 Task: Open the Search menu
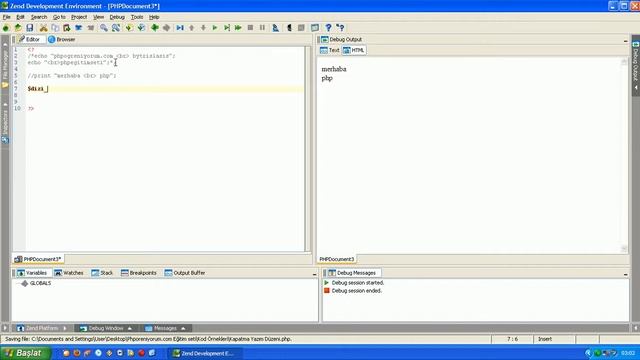pos(39,17)
